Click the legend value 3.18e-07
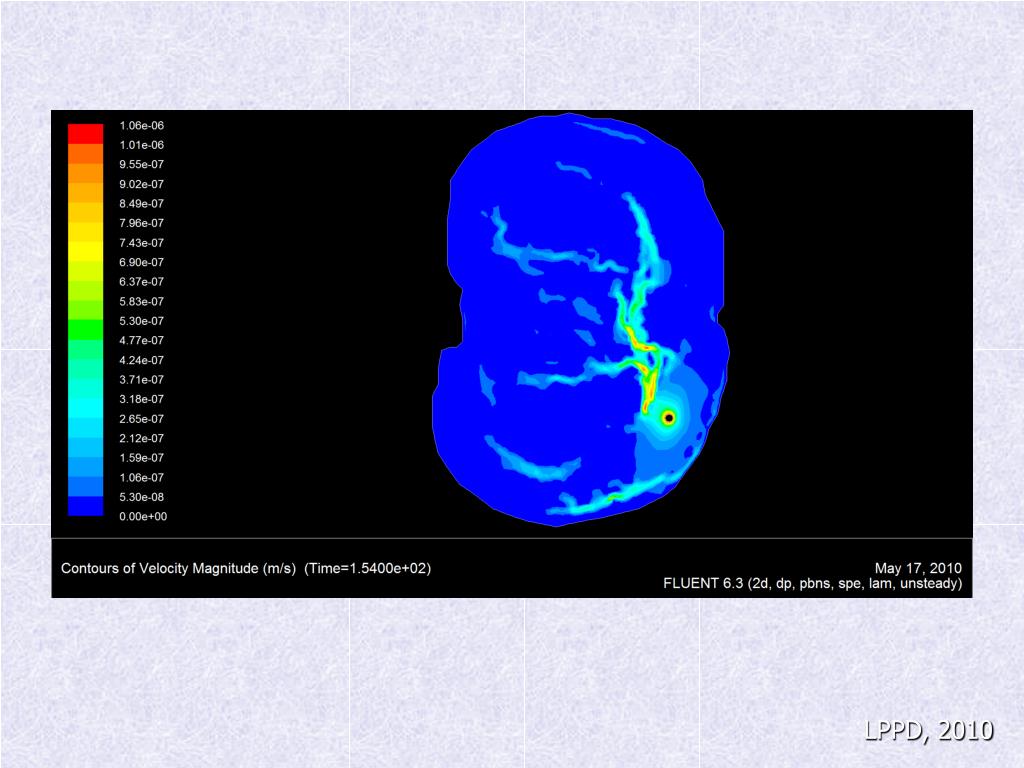This screenshot has height=768, width=1024. pos(141,399)
